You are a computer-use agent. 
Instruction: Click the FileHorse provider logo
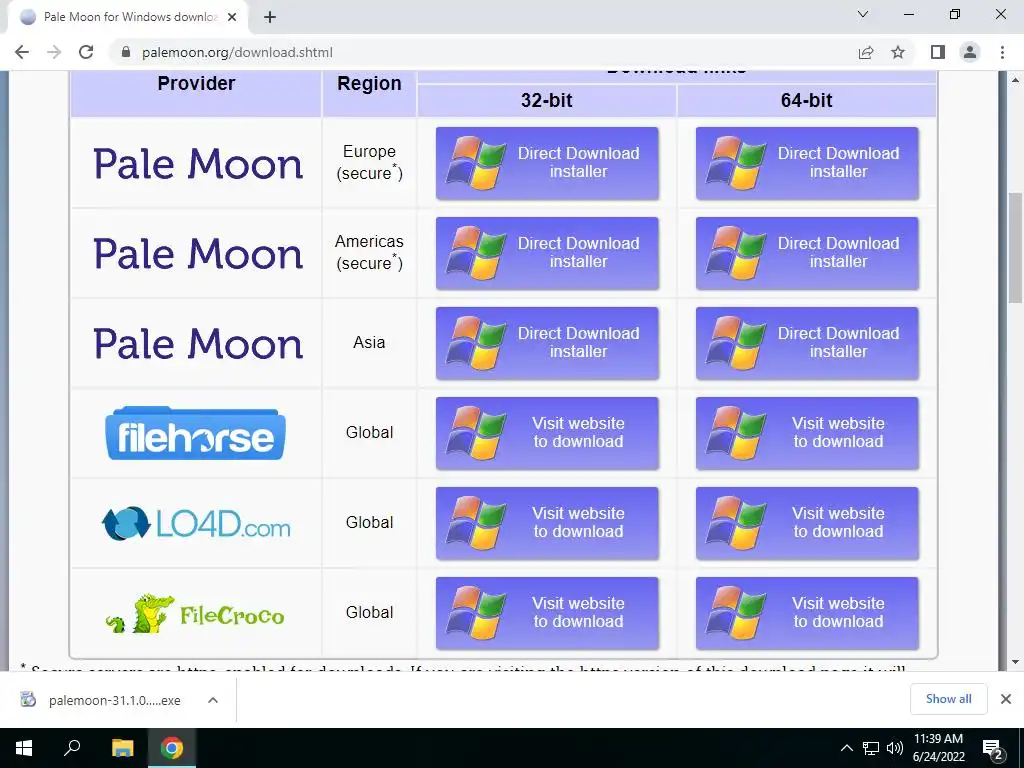(195, 434)
